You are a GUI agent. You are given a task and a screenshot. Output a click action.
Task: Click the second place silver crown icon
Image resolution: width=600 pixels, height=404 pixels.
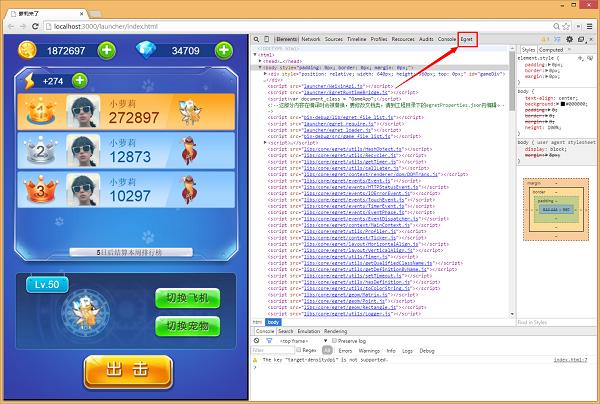point(40,150)
